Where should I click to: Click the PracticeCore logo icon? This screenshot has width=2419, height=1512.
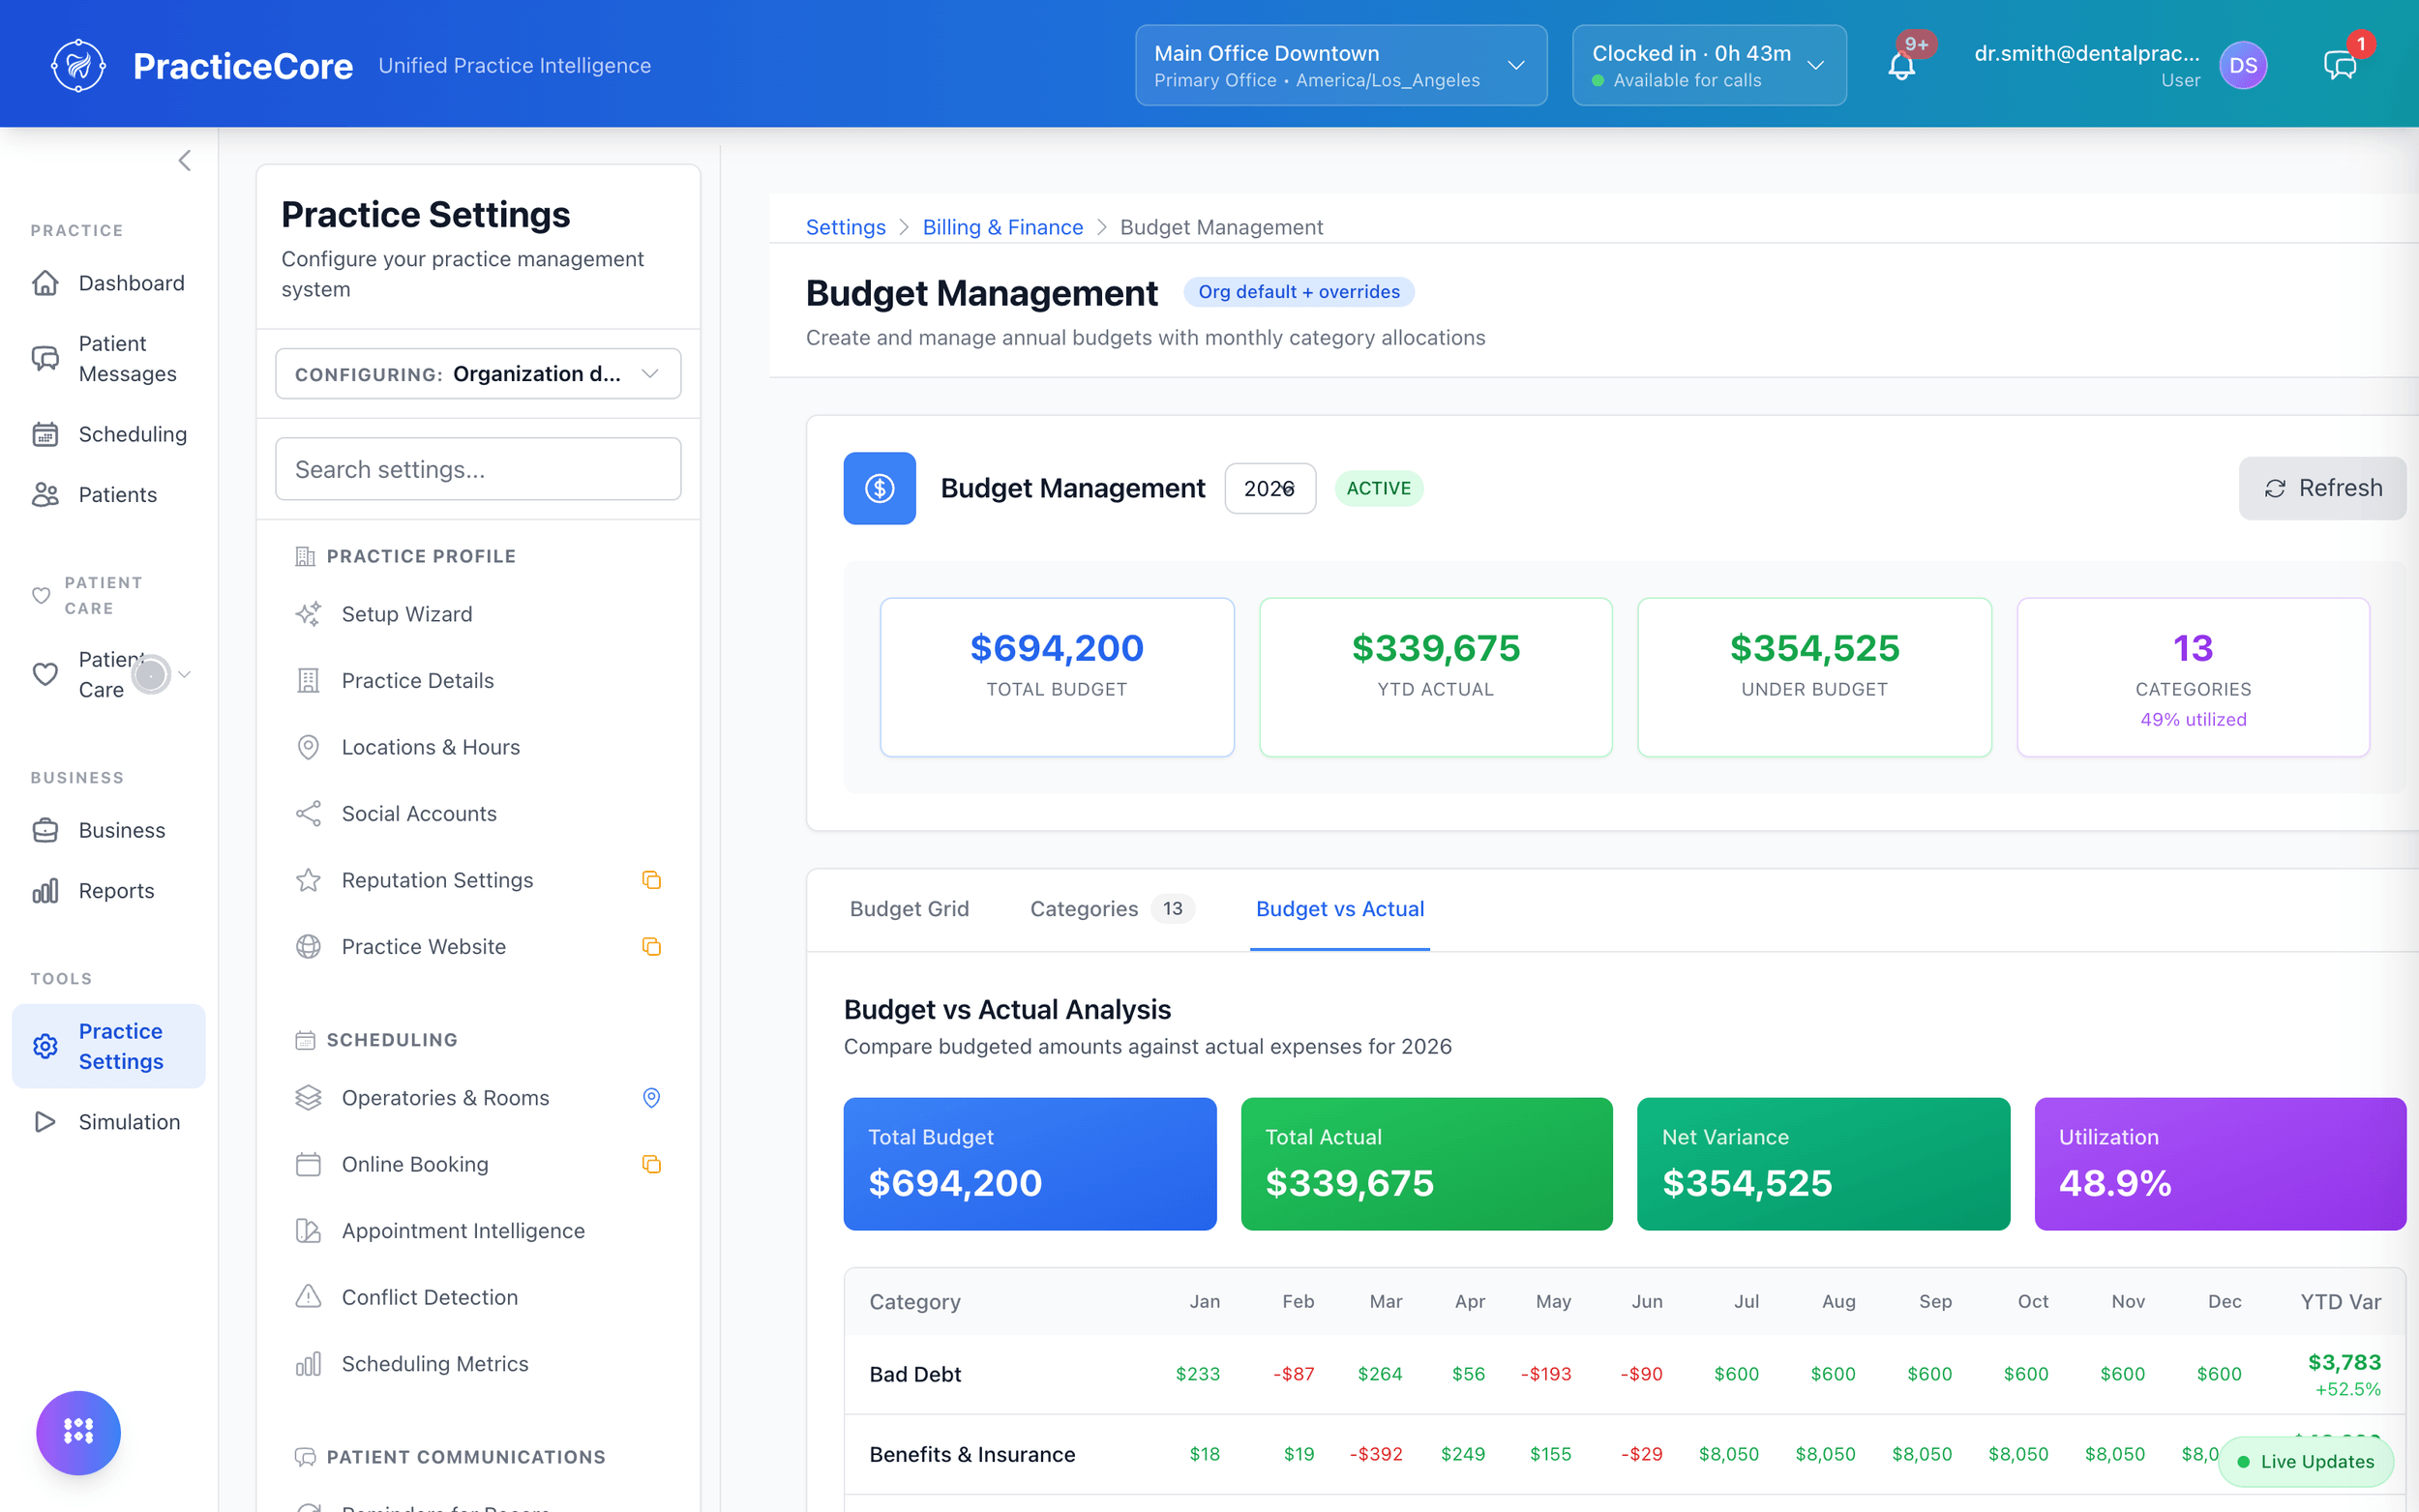78,65
